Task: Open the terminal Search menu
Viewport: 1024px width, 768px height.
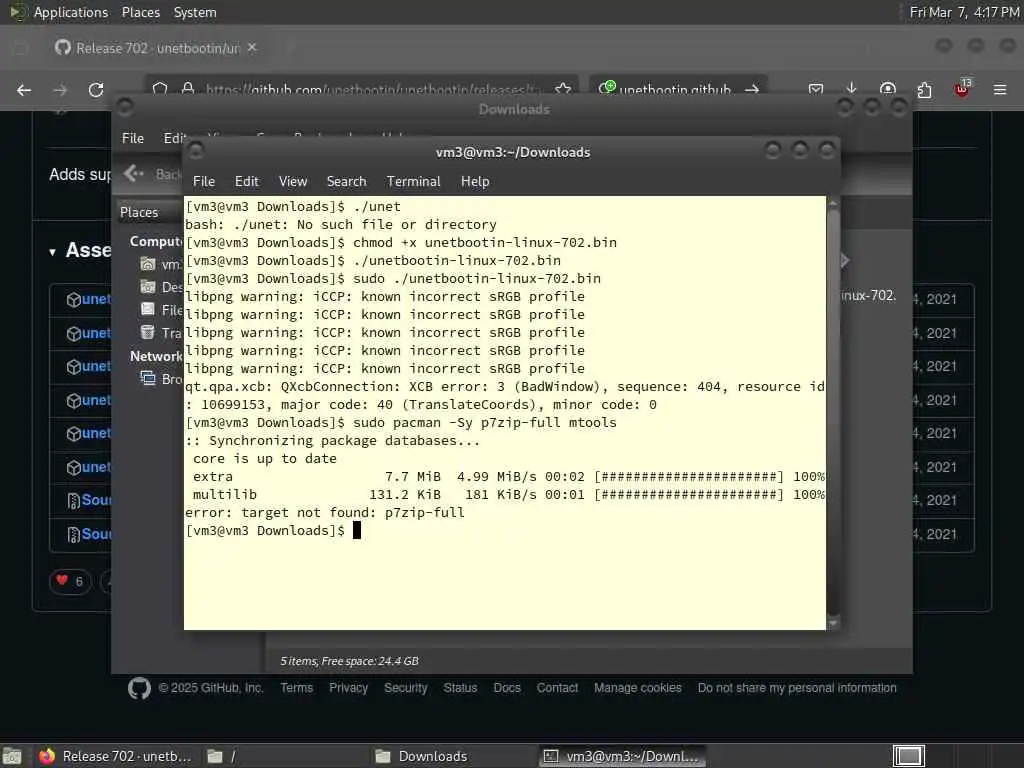Action: 346,182
